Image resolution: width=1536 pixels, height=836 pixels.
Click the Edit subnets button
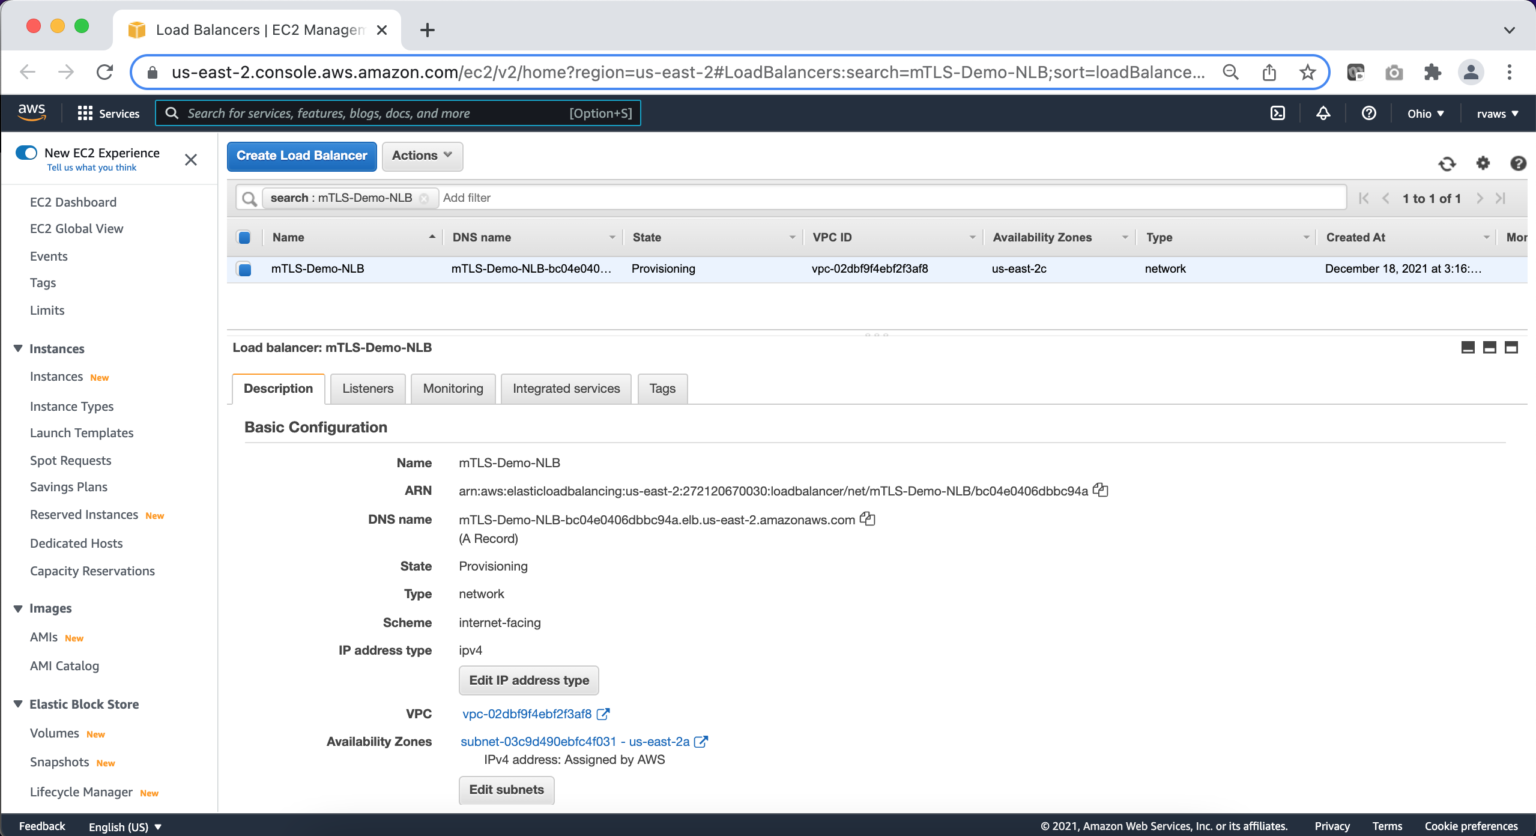tap(507, 790)
